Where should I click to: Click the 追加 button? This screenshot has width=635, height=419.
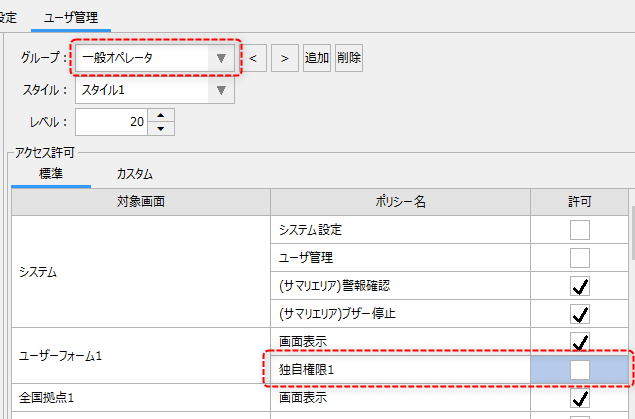(x=317, y=58)
